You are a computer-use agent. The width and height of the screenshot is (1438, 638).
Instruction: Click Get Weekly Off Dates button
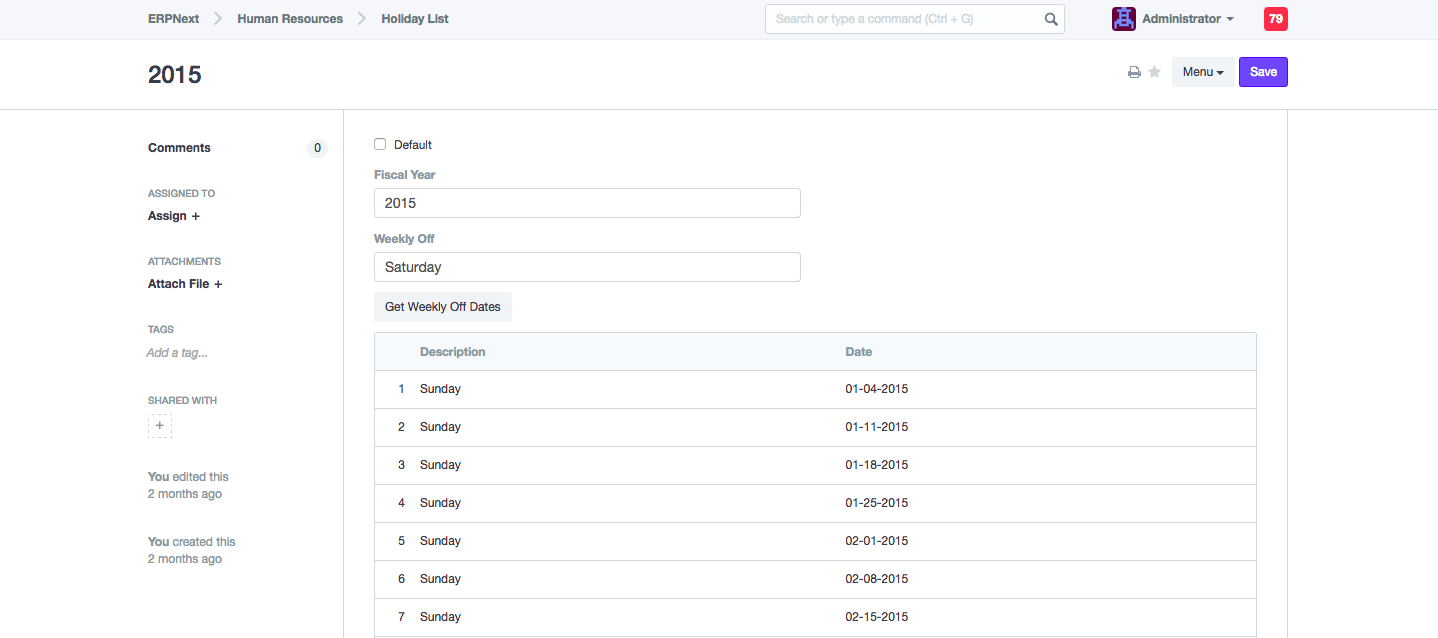pos(442,307)
